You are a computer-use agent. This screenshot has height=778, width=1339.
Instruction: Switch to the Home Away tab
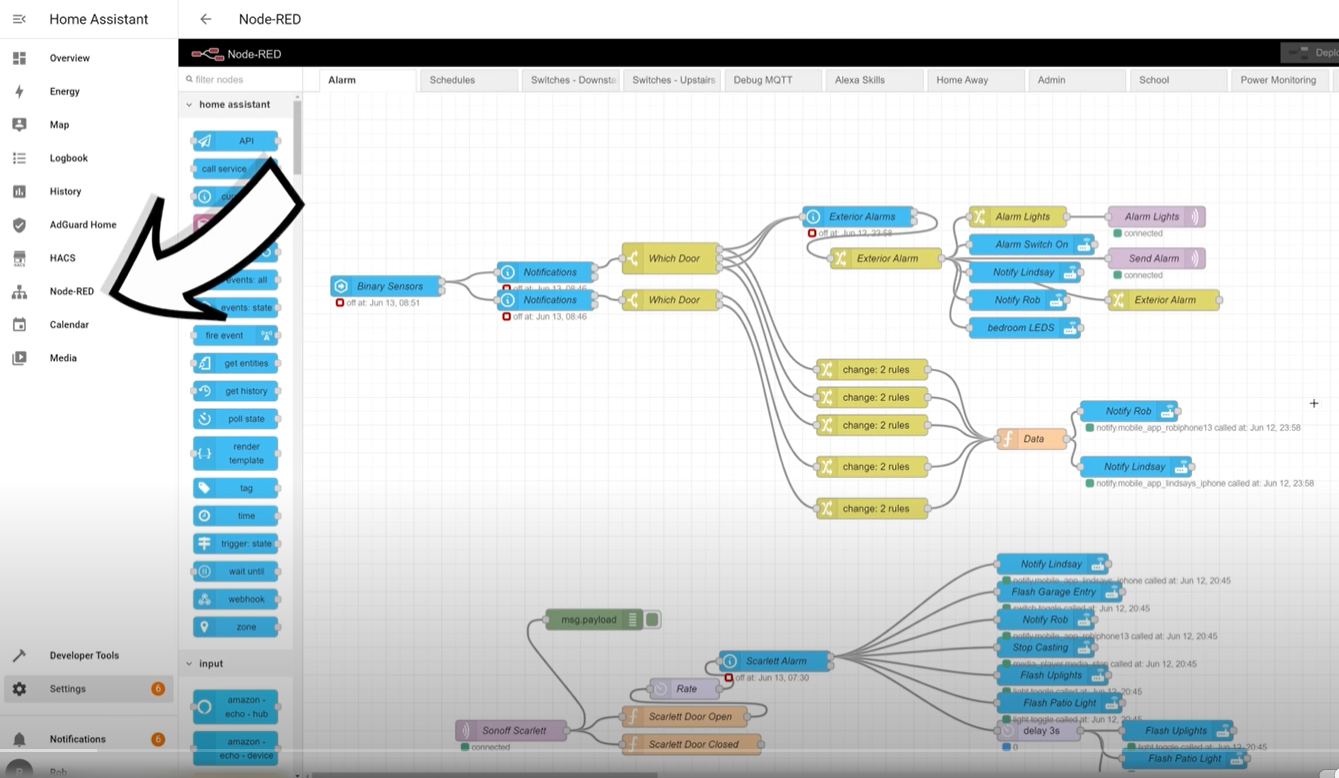point(977,80)
